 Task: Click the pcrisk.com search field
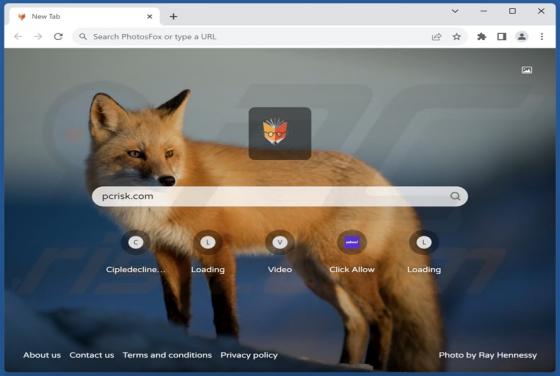point(280,196)
